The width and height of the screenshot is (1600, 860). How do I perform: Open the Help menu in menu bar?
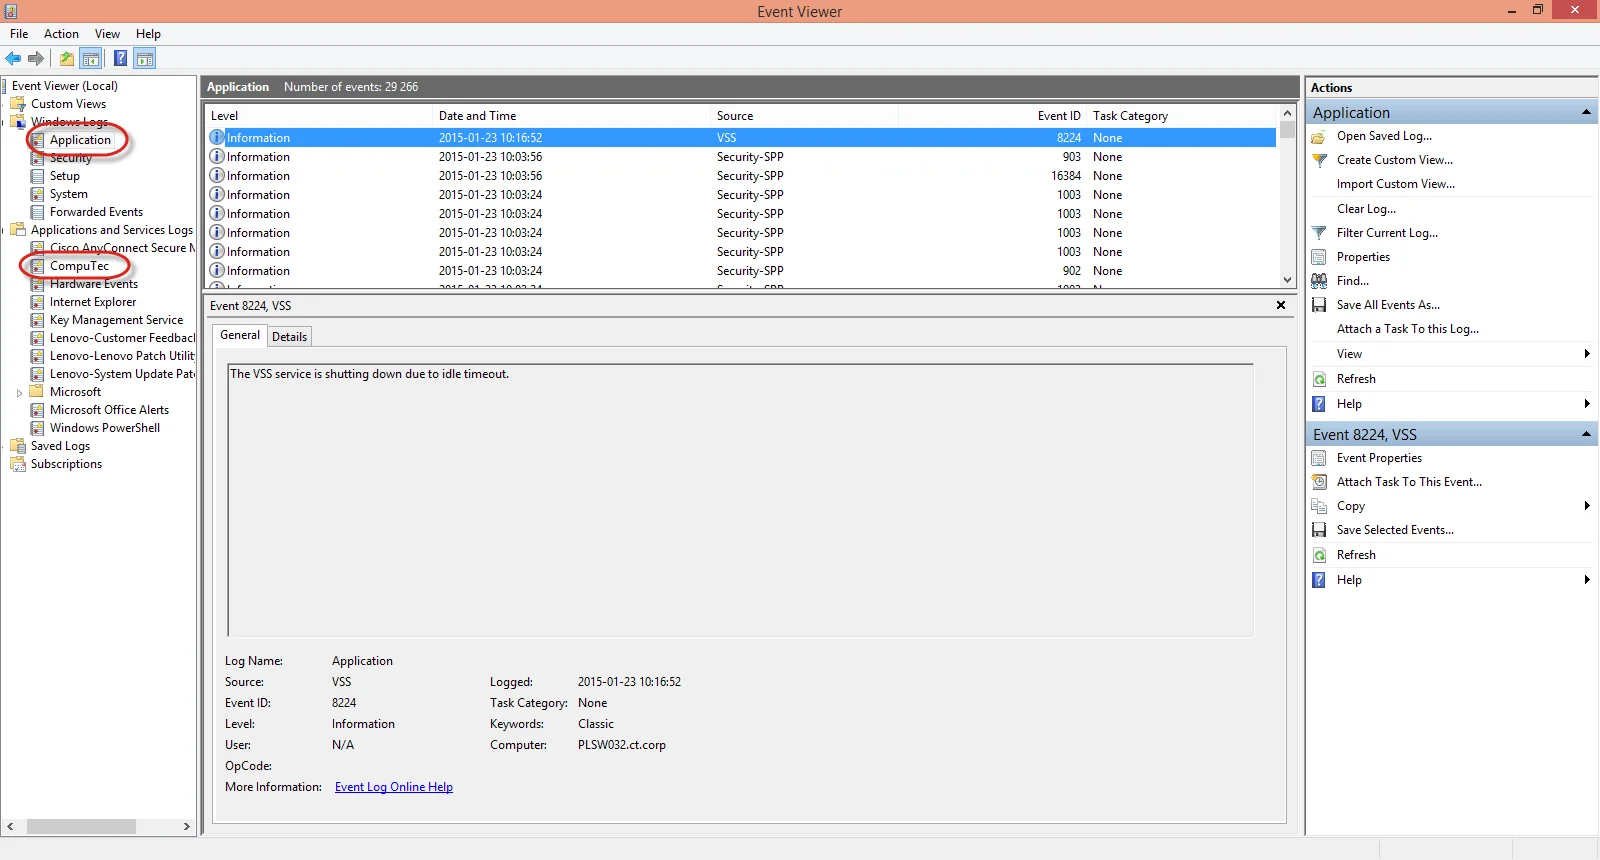click(148, 34)
